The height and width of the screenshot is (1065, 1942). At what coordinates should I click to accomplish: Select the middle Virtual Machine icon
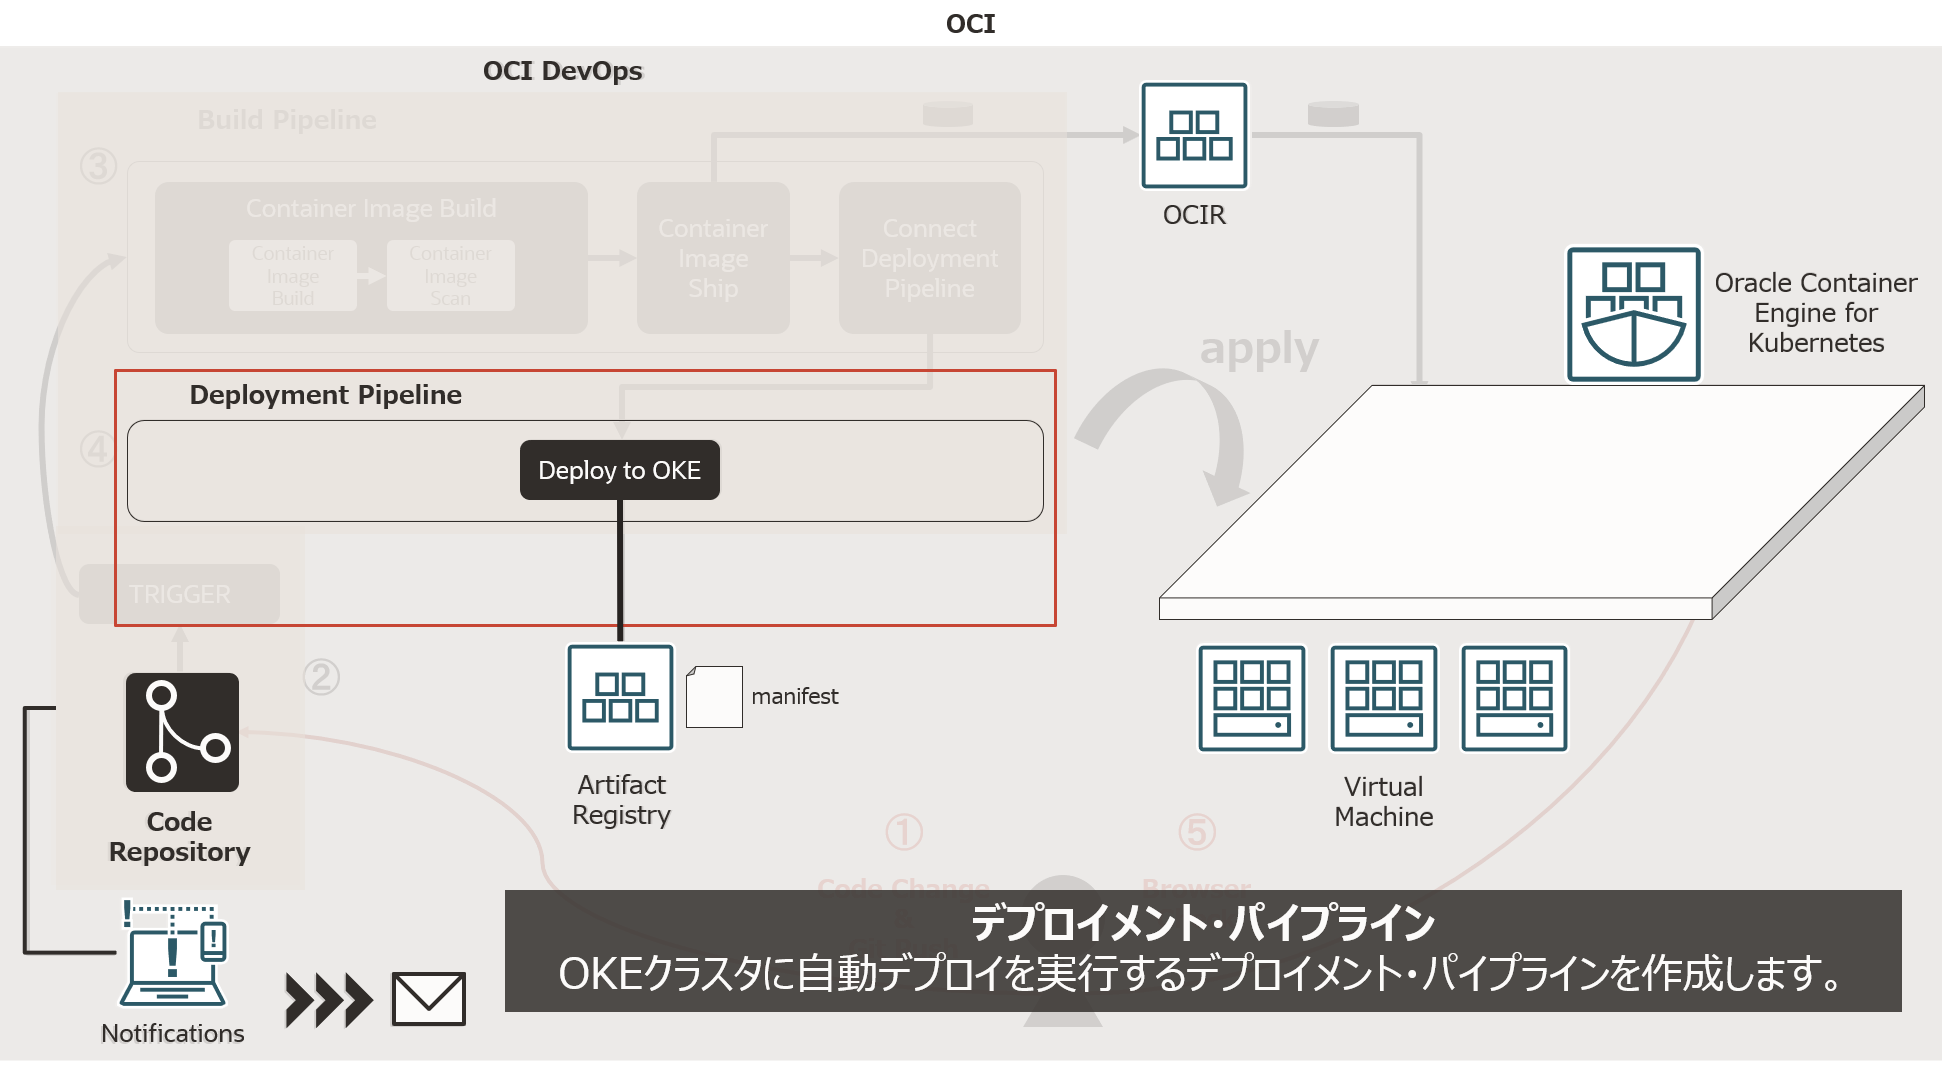1383,698
